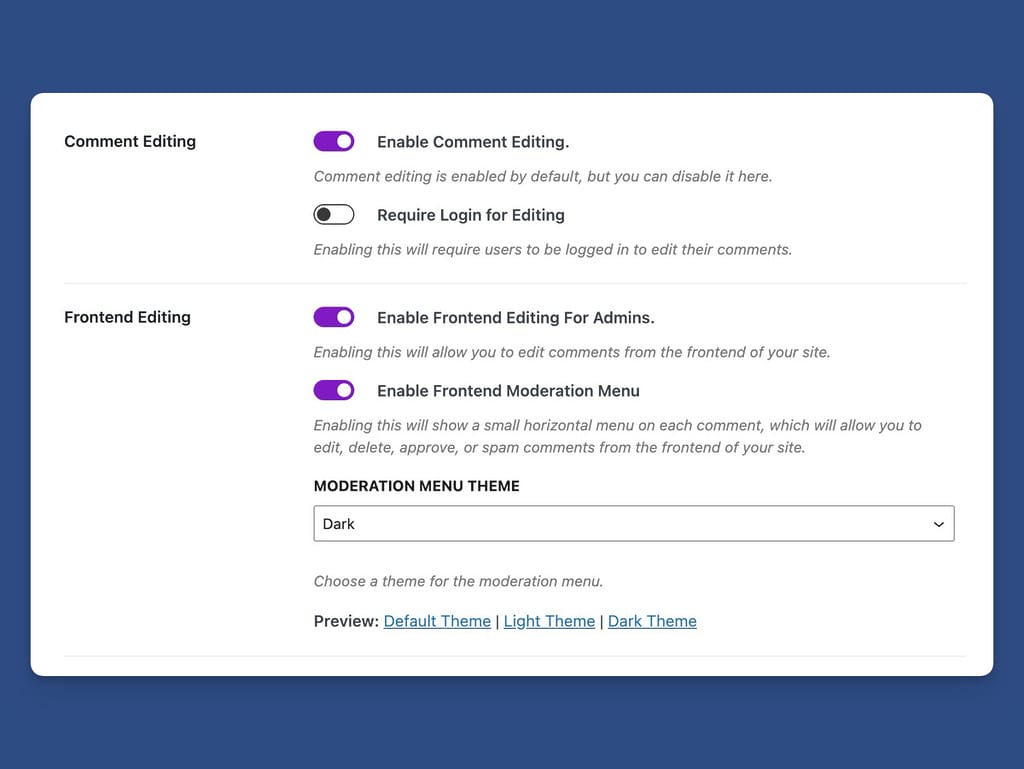Open the Default Theme preview link

(437, 621)
